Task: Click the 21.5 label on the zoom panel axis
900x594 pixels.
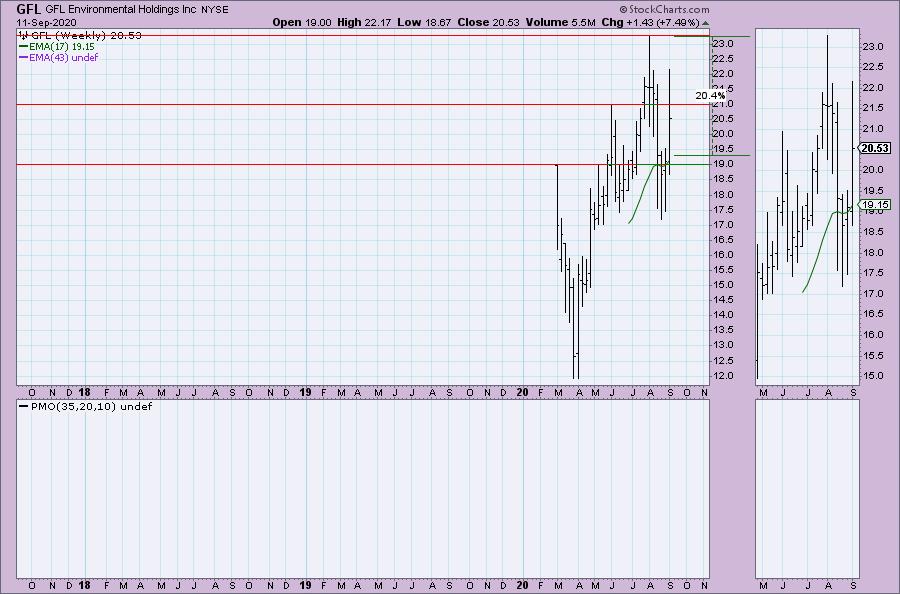Action: coord(874,108)
